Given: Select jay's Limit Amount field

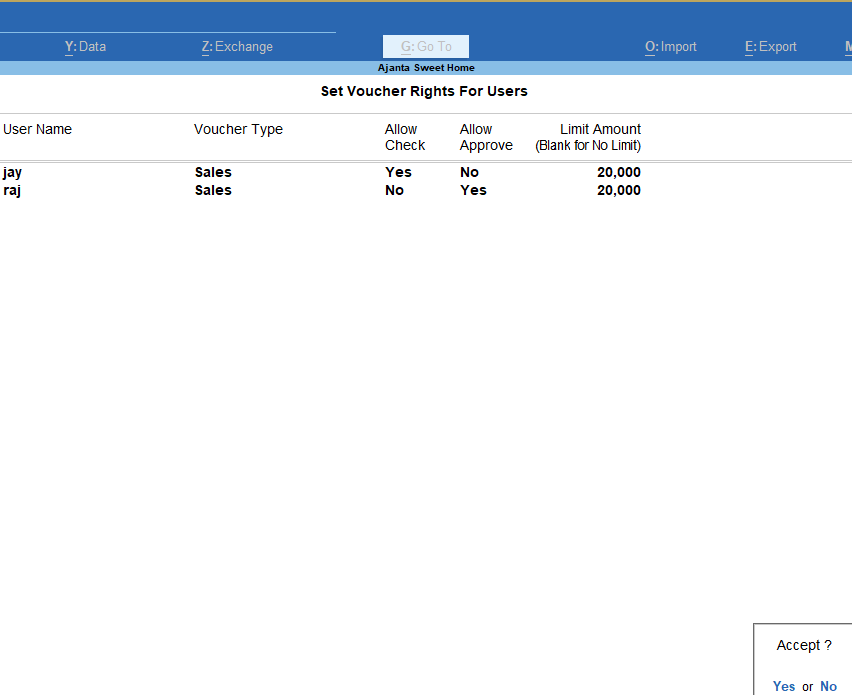Looking at the screenshot, I should 618,172.
